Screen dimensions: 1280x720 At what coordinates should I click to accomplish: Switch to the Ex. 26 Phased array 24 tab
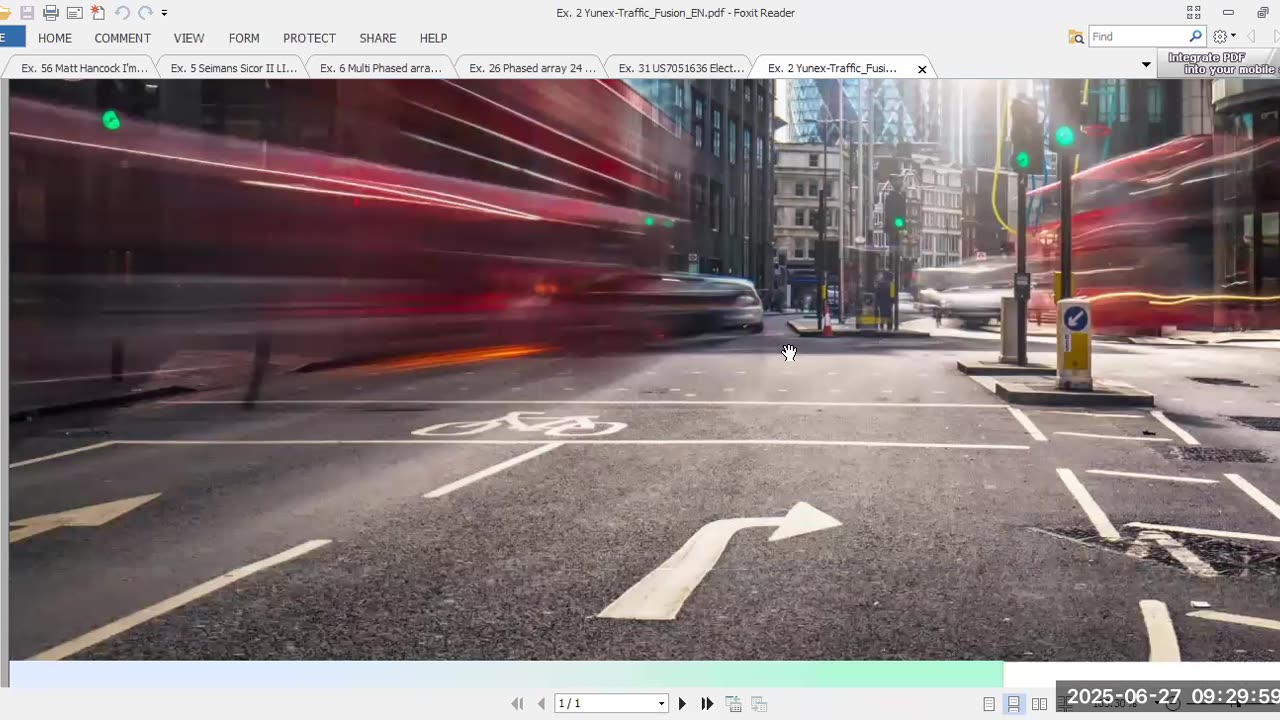pyautogui.click(x=532, y=68)
